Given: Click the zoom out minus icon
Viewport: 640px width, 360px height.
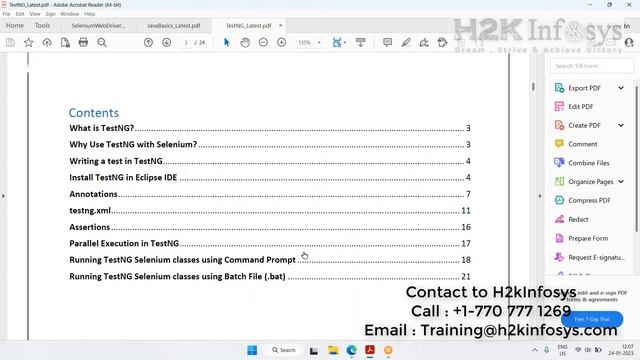Looking at the screenshot, I should [x=263, y=42].
